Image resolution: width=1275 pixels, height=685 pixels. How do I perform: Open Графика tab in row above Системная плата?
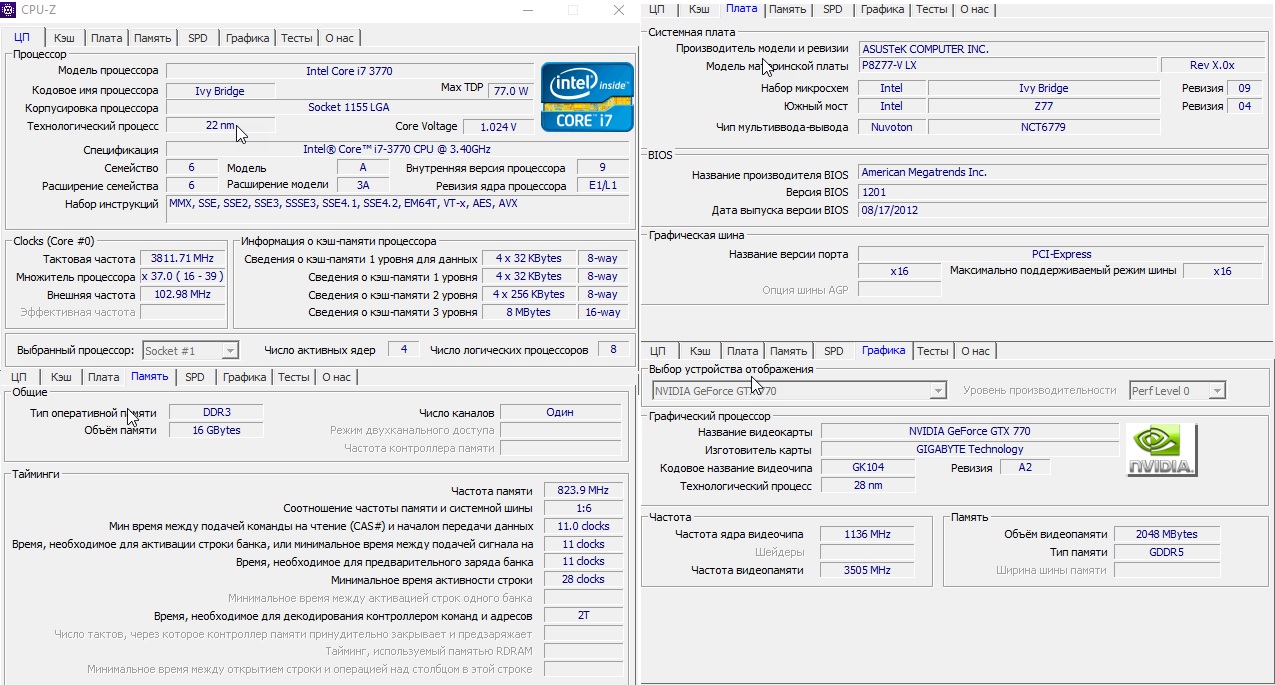coord(883,9)
